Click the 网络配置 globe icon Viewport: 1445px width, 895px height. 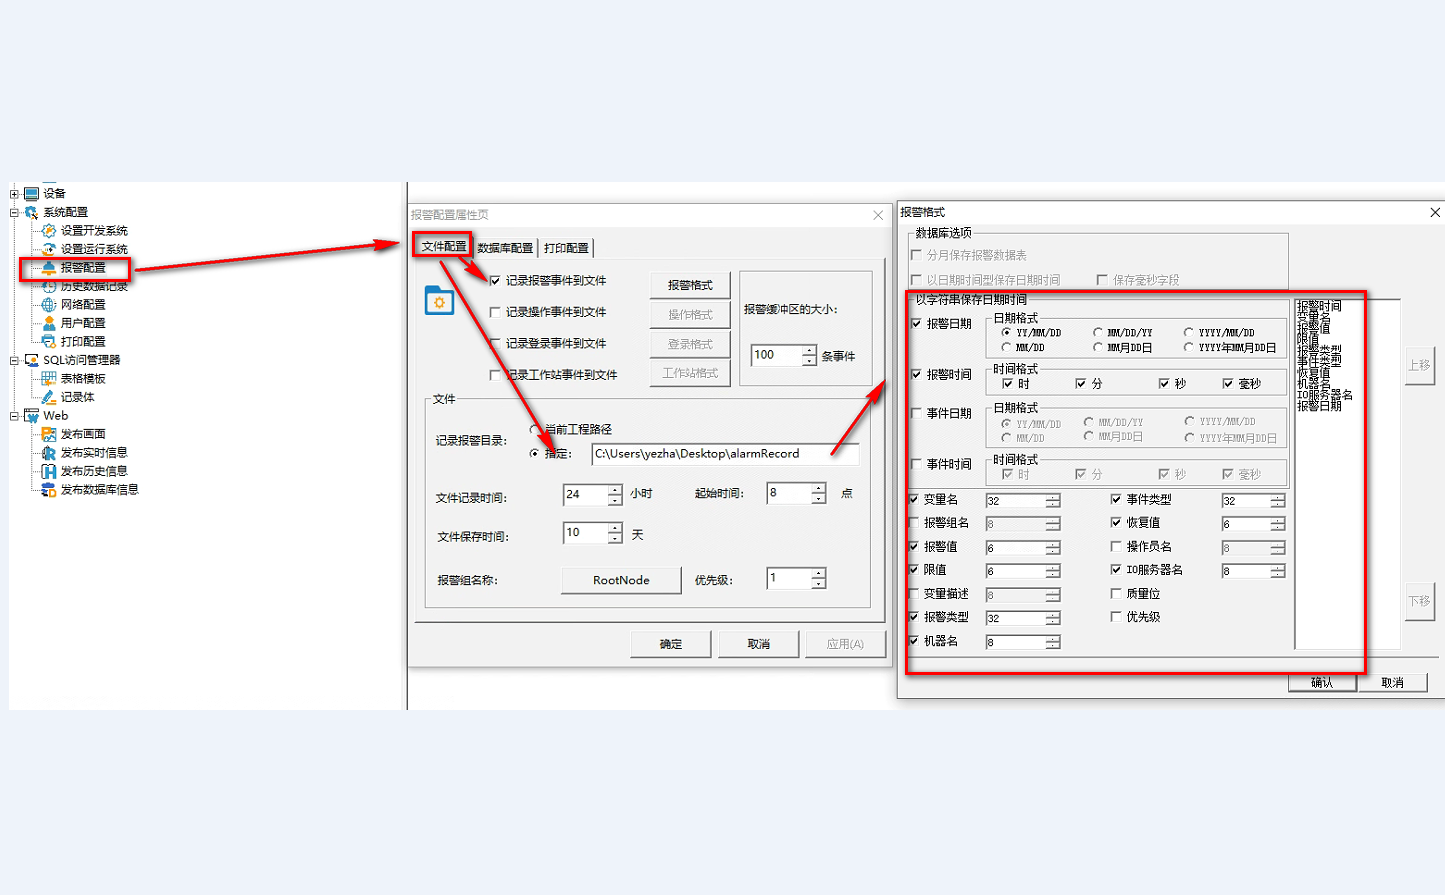tap(49, 305)
